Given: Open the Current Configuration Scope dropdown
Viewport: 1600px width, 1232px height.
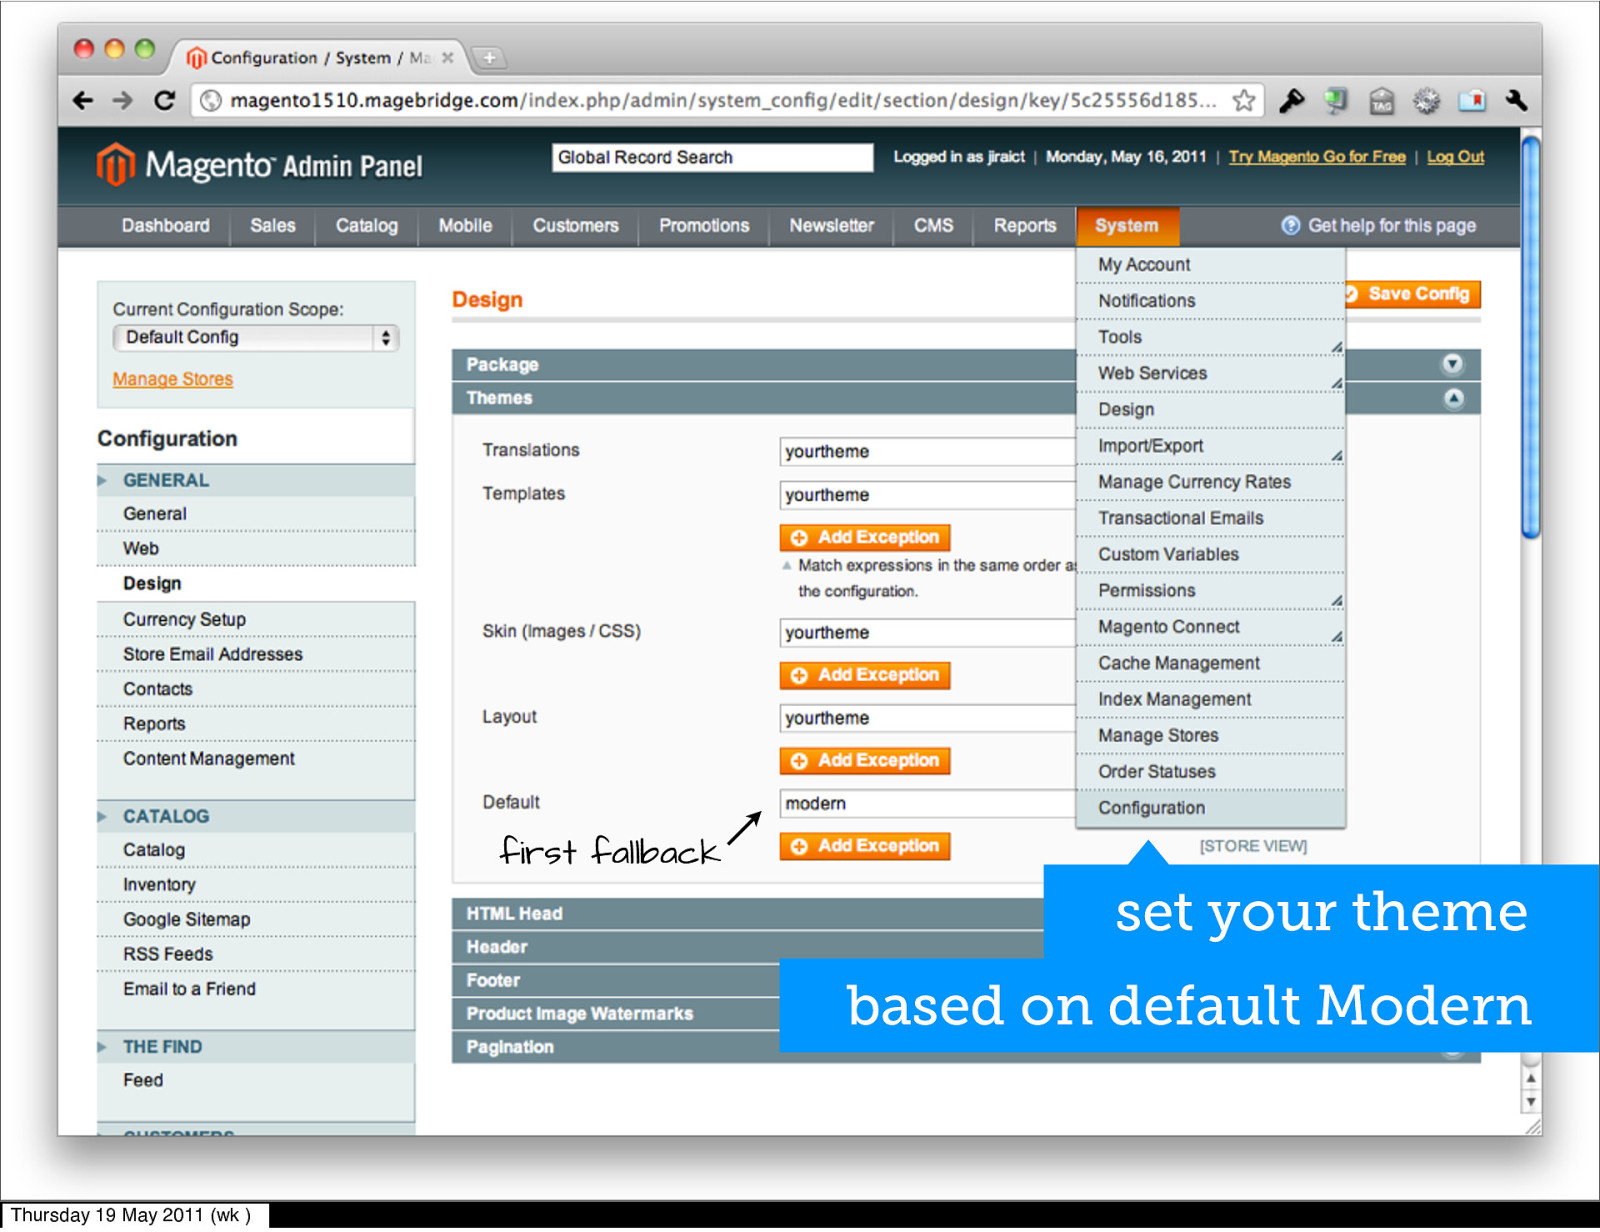Looking at the screenshot, I should click(256, 338).
